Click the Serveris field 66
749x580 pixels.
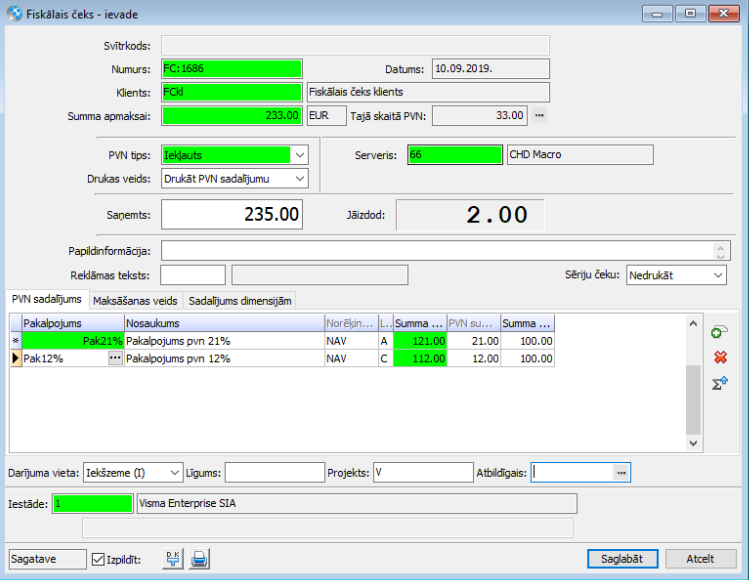455,155
